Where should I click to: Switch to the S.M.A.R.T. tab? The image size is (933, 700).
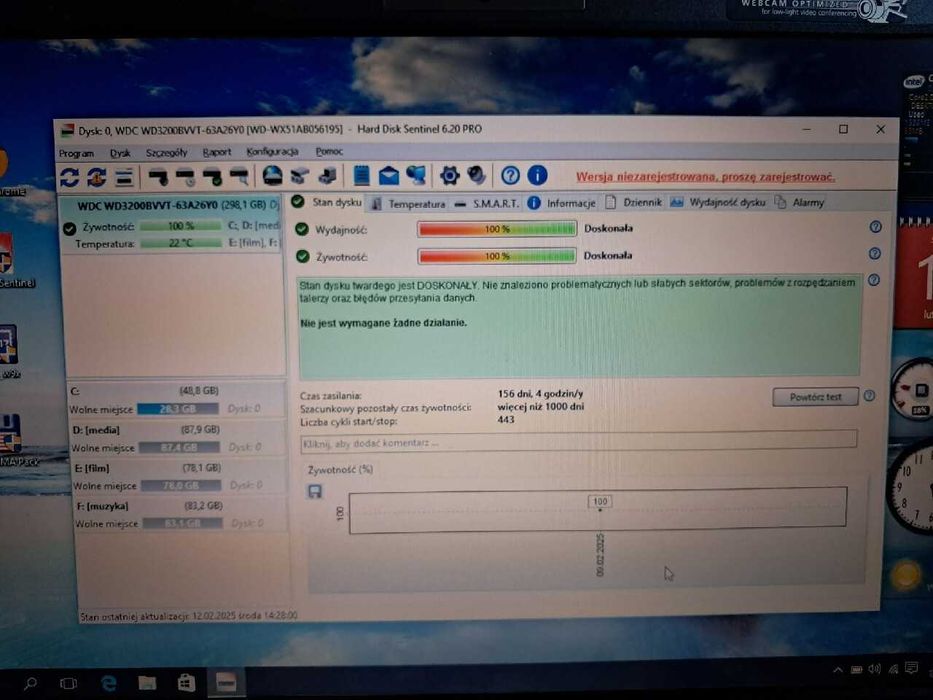489,204
